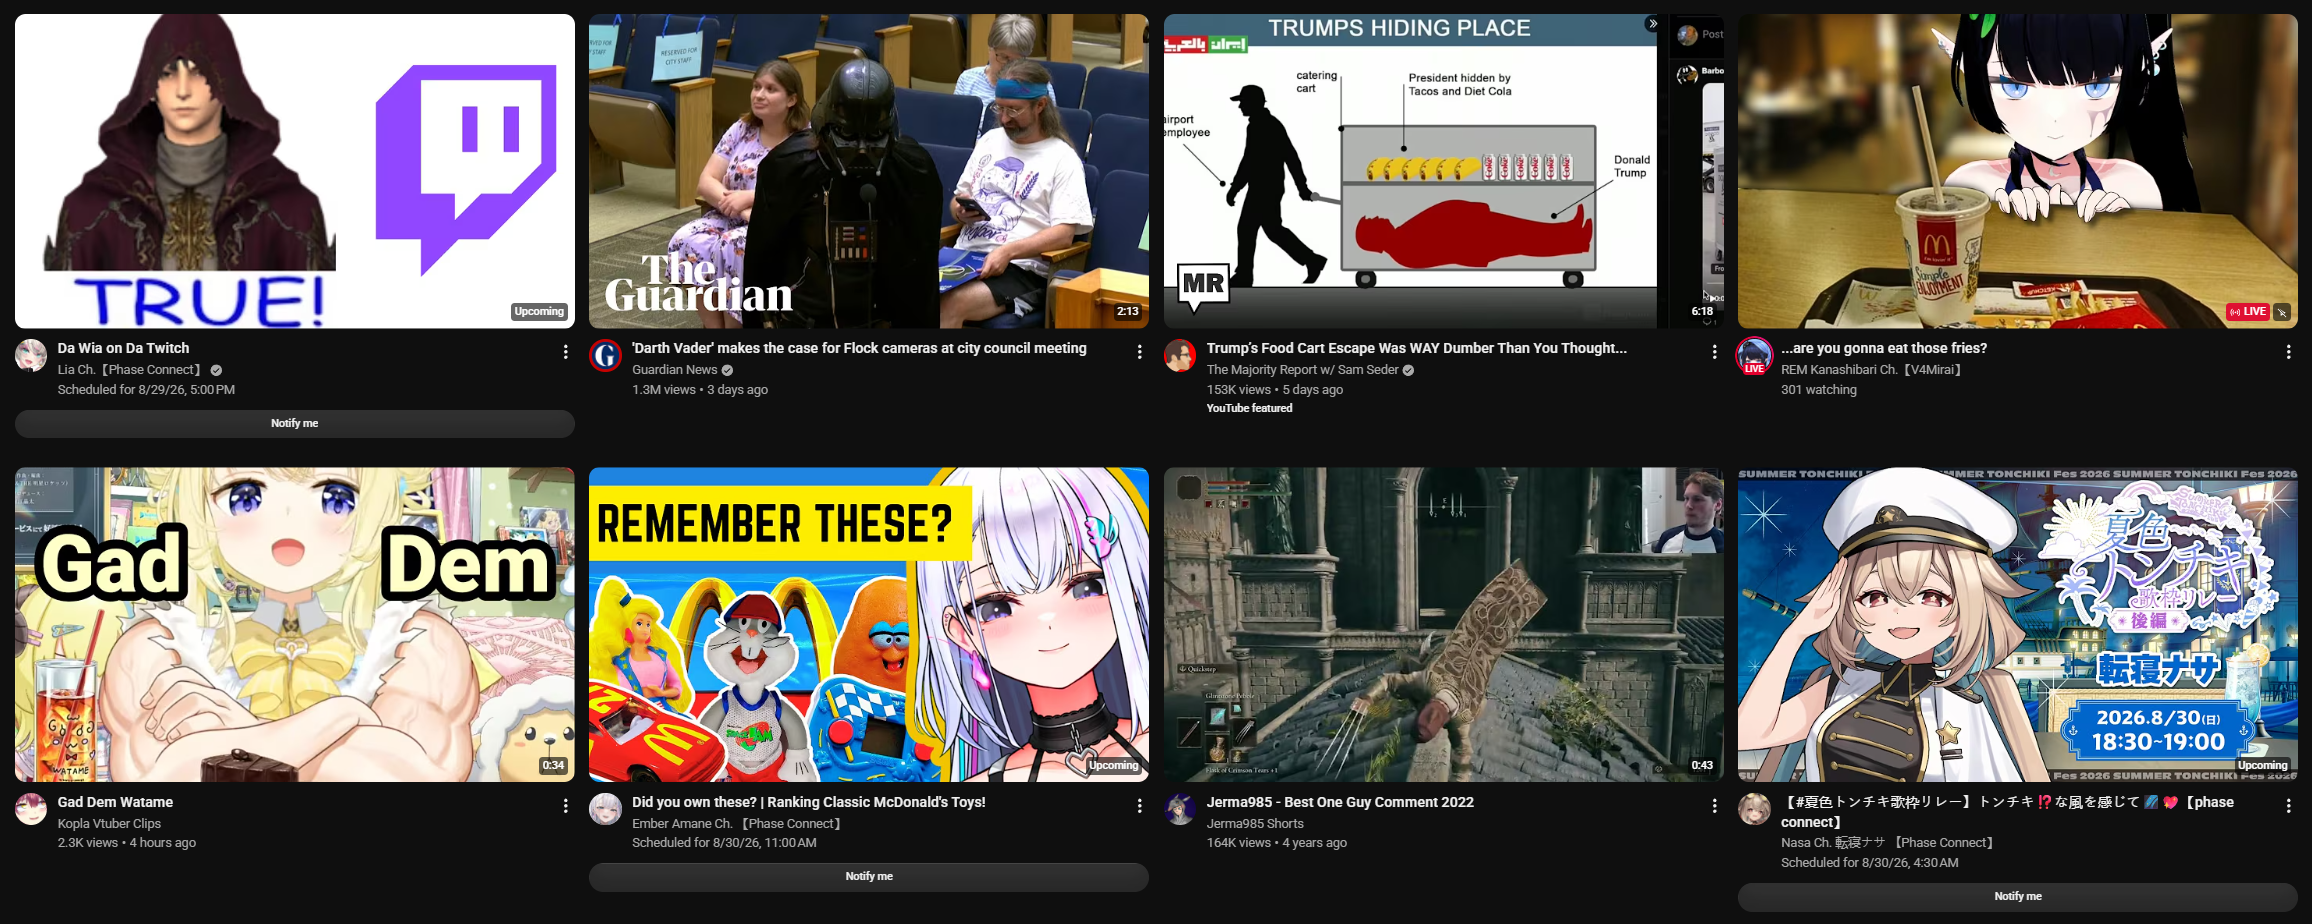Open Kopla Vtuber Clips channel avatar

click(x=31, y=809)
